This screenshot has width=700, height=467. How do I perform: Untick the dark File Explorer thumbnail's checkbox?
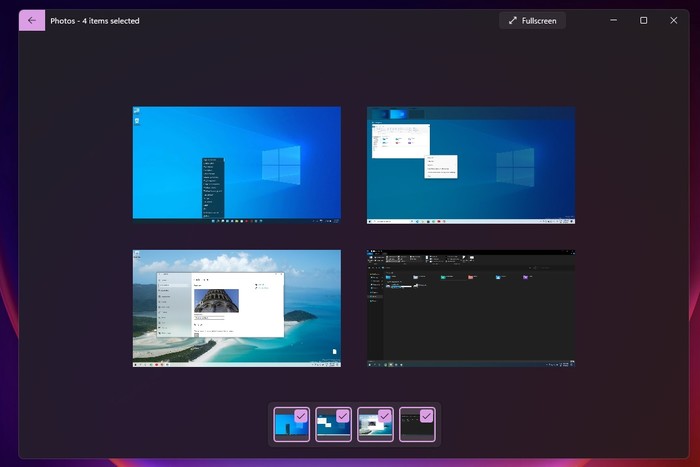pos(426,415)
